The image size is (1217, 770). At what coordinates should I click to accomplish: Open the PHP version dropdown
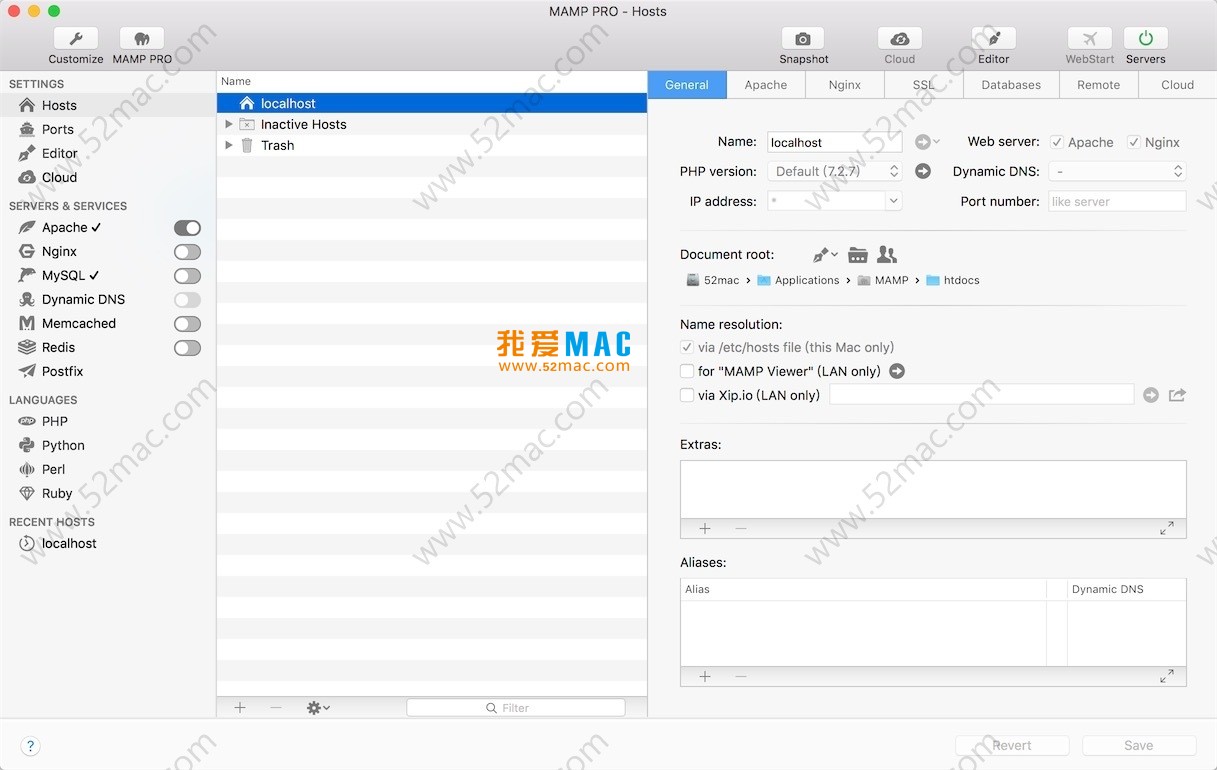pyautogui.click(x=835, y=171)
